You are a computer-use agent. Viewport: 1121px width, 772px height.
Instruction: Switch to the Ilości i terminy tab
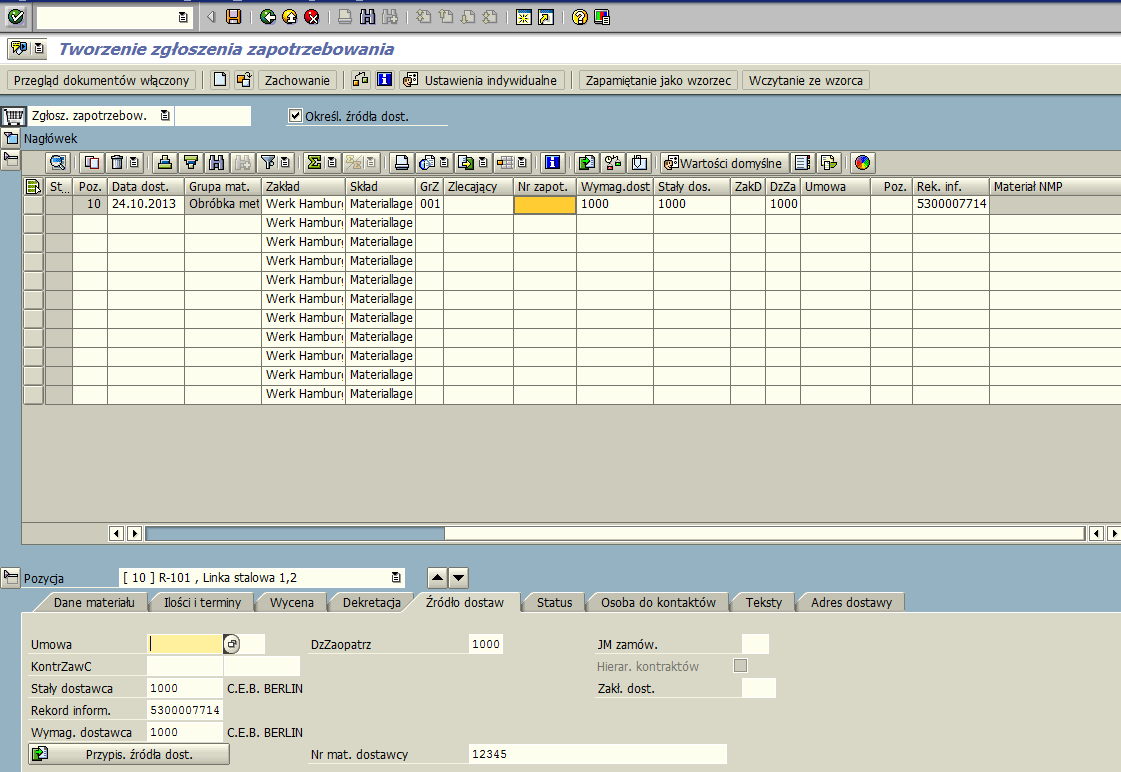[x=202, y=603]
